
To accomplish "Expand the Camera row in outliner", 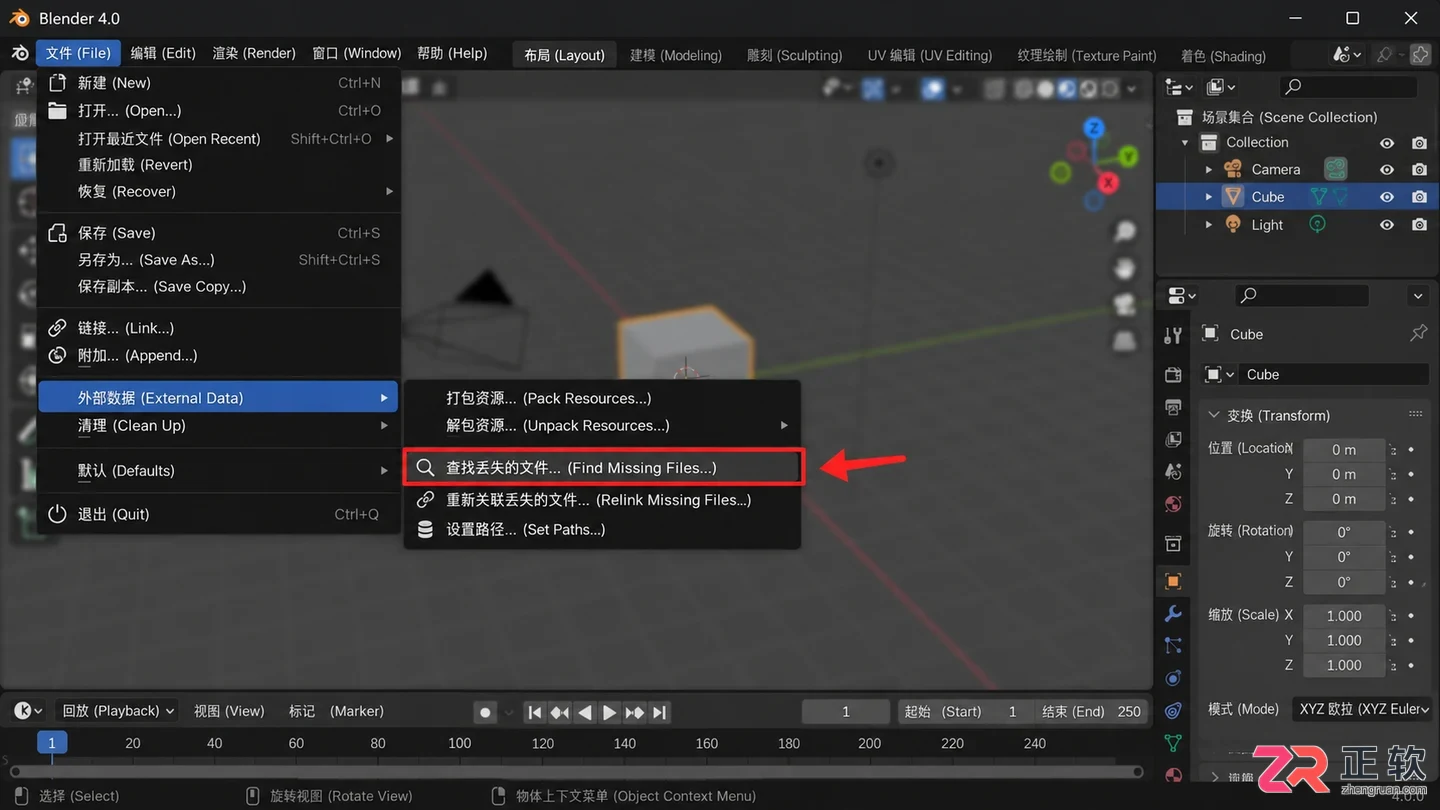I will click(1208, 170).
